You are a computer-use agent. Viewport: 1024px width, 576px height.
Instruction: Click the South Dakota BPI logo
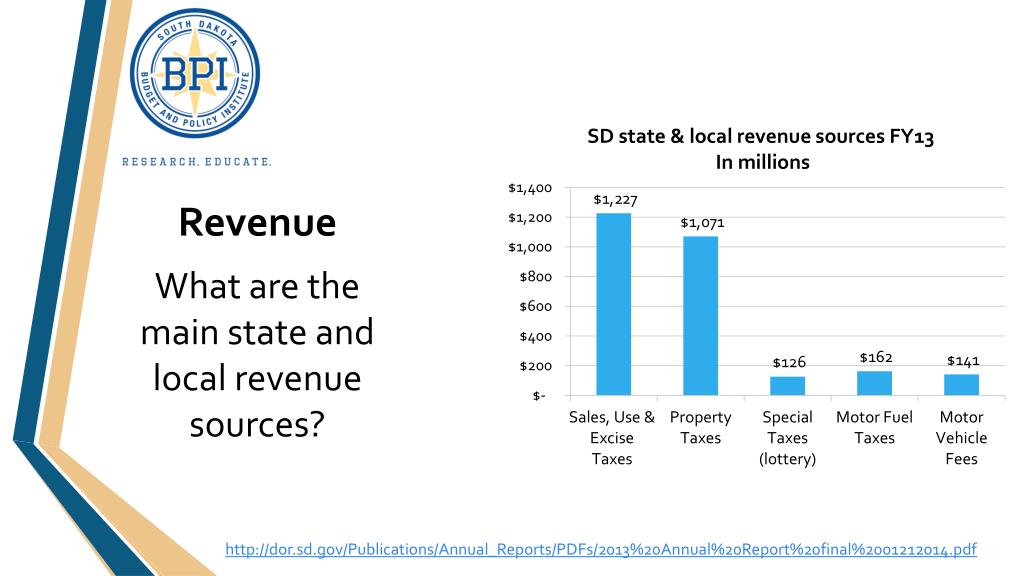tap(195, 73)
